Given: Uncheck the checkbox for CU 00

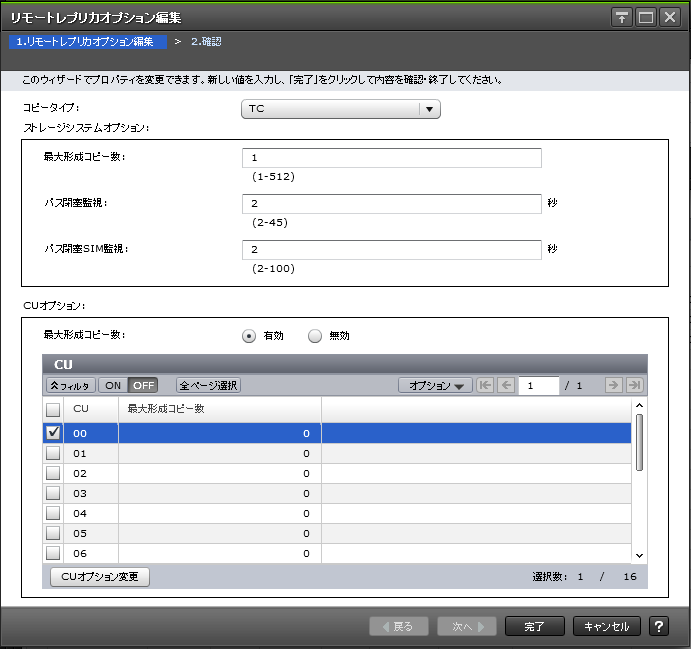Looking at the screenshot, I should point(53,433).
